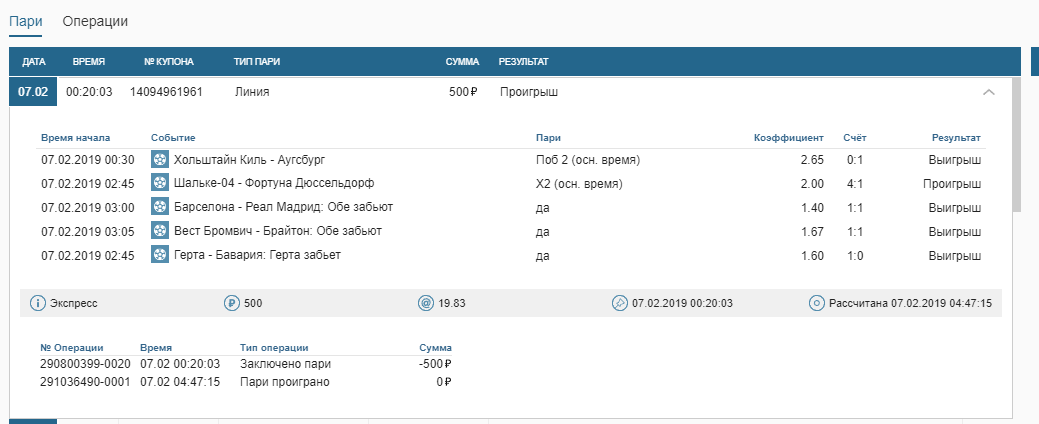Viewport: 1039px width, 424px height.
Task: Select the Пари tab
Action: [x=26, y=21]
